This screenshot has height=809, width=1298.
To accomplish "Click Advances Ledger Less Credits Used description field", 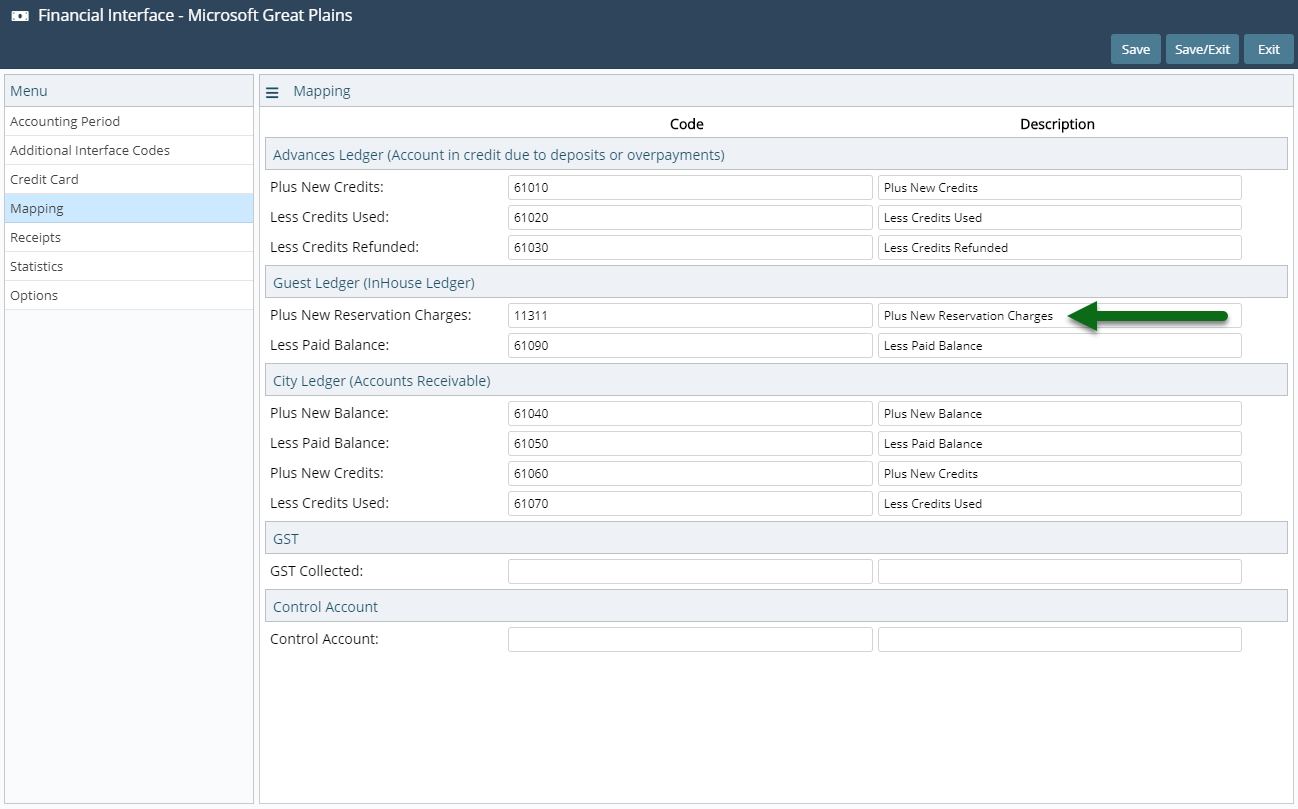I will pos(1060,218).
